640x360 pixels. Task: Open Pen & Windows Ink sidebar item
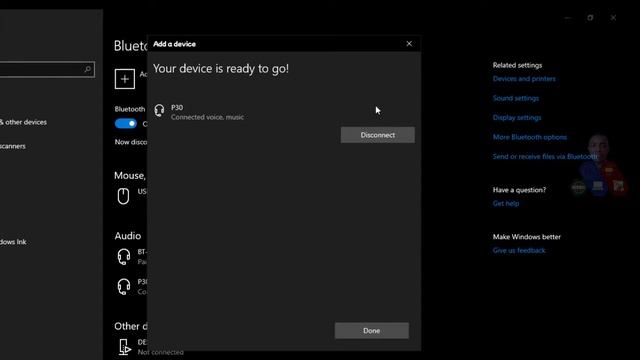pos(13,242)
